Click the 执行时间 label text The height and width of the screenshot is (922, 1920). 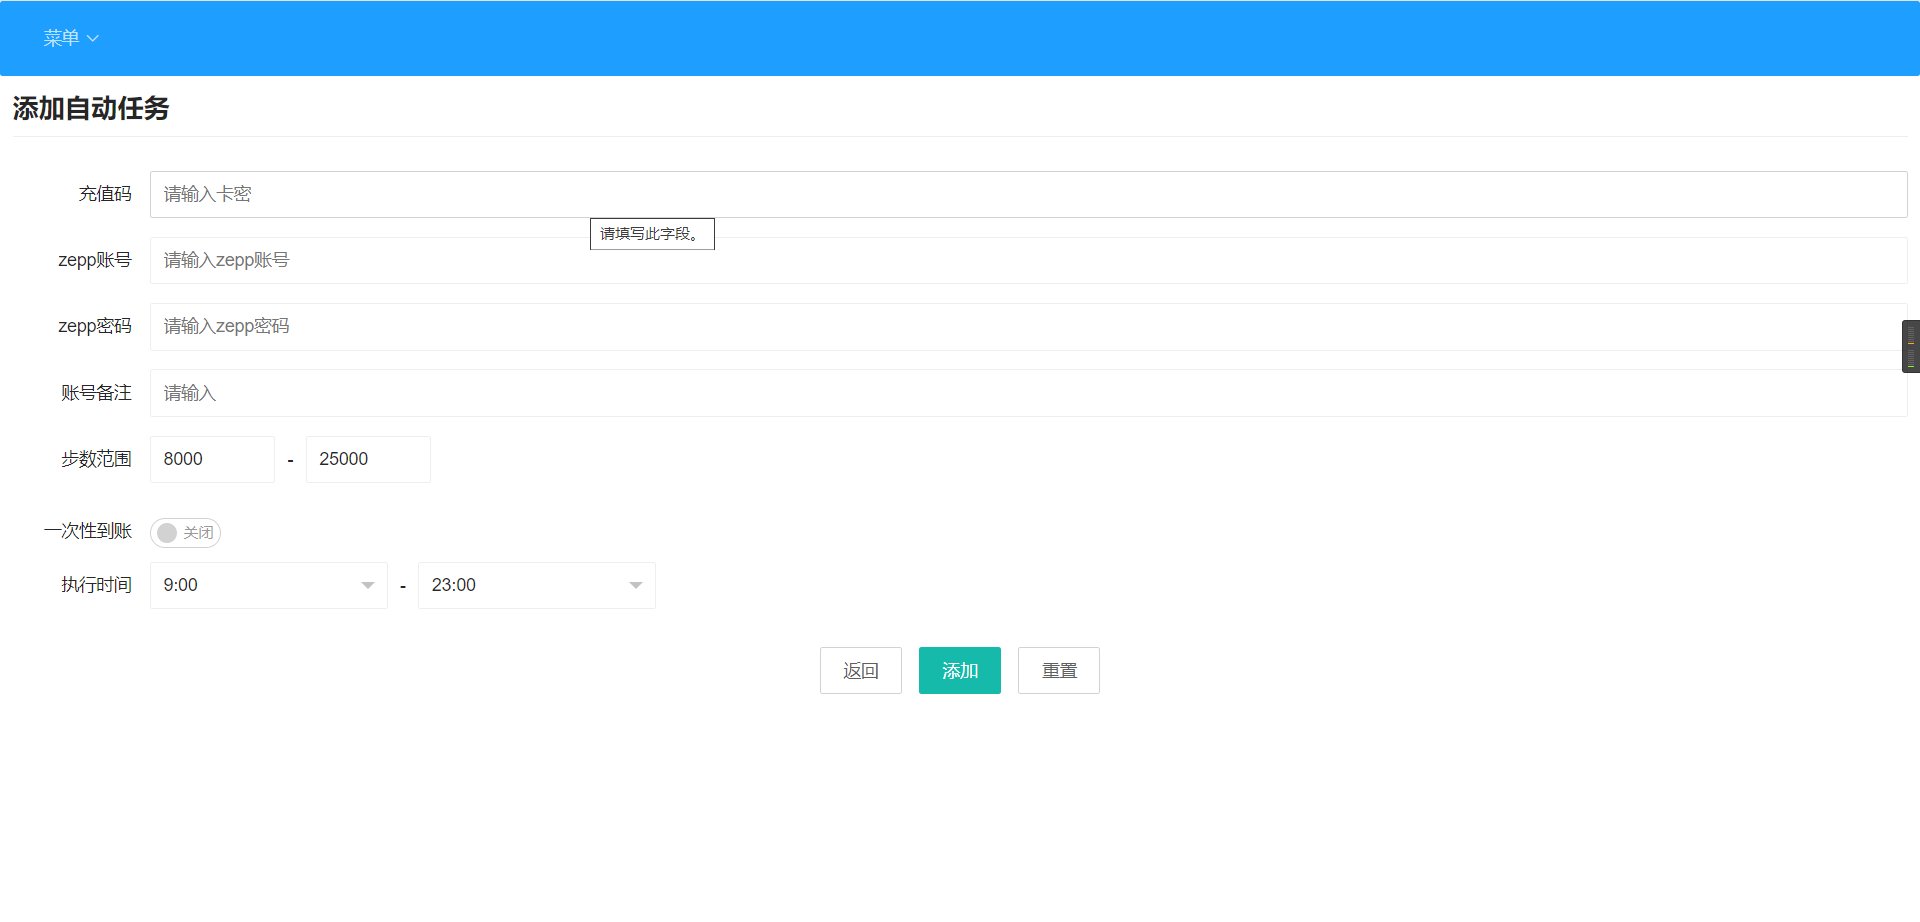pyautogui.click(x=96, y=585)
